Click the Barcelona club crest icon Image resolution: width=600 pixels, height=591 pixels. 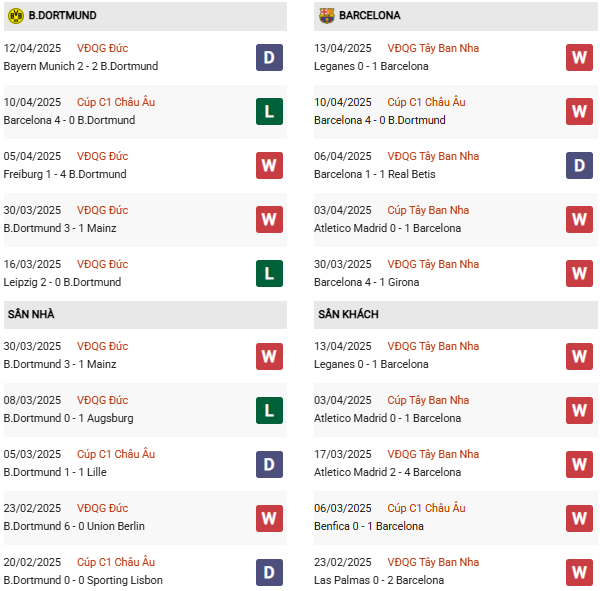coord(326,15)
